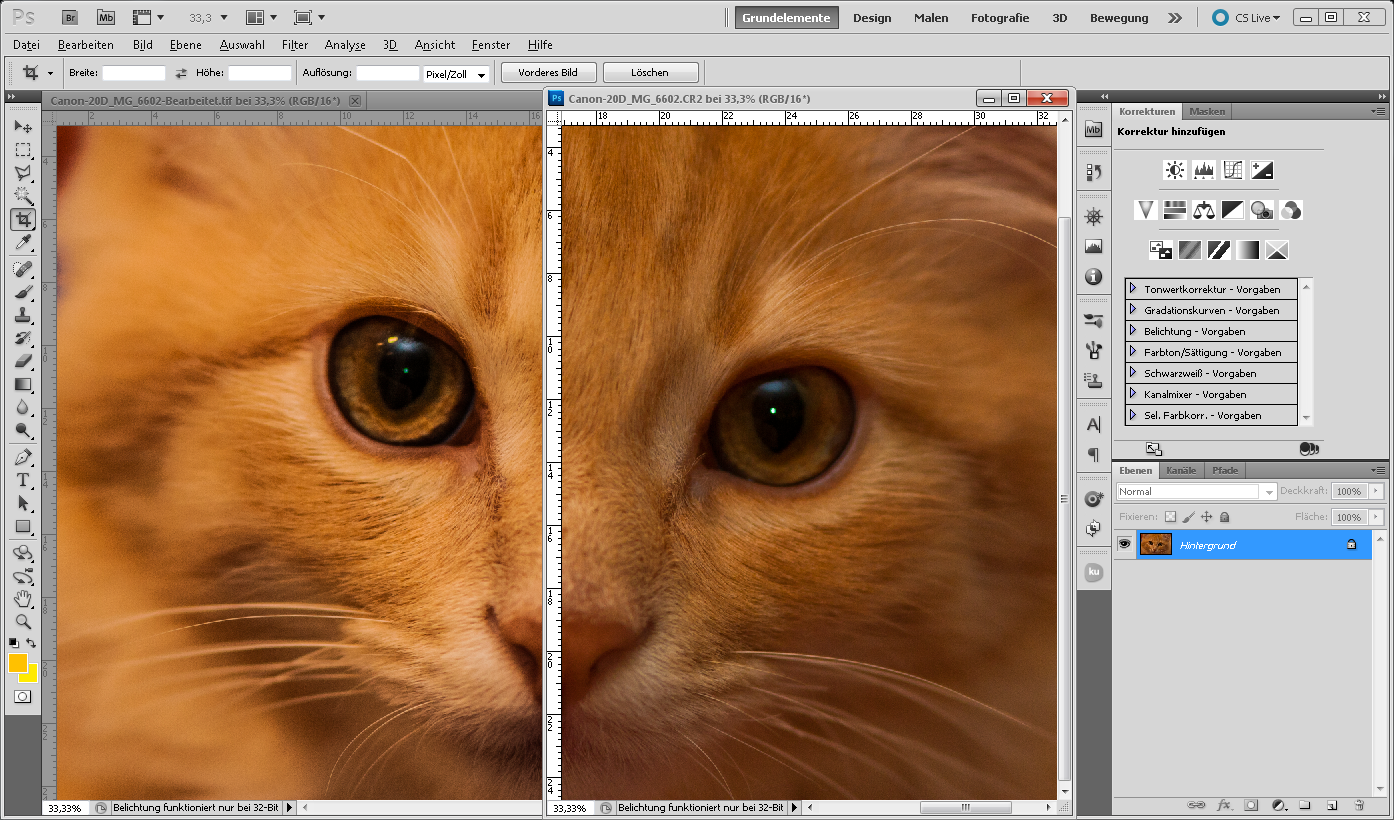Screen dimensions: 1394x820
Task: Add a Curves adjustment from Korrekturen
Action: pos(1233,170)
